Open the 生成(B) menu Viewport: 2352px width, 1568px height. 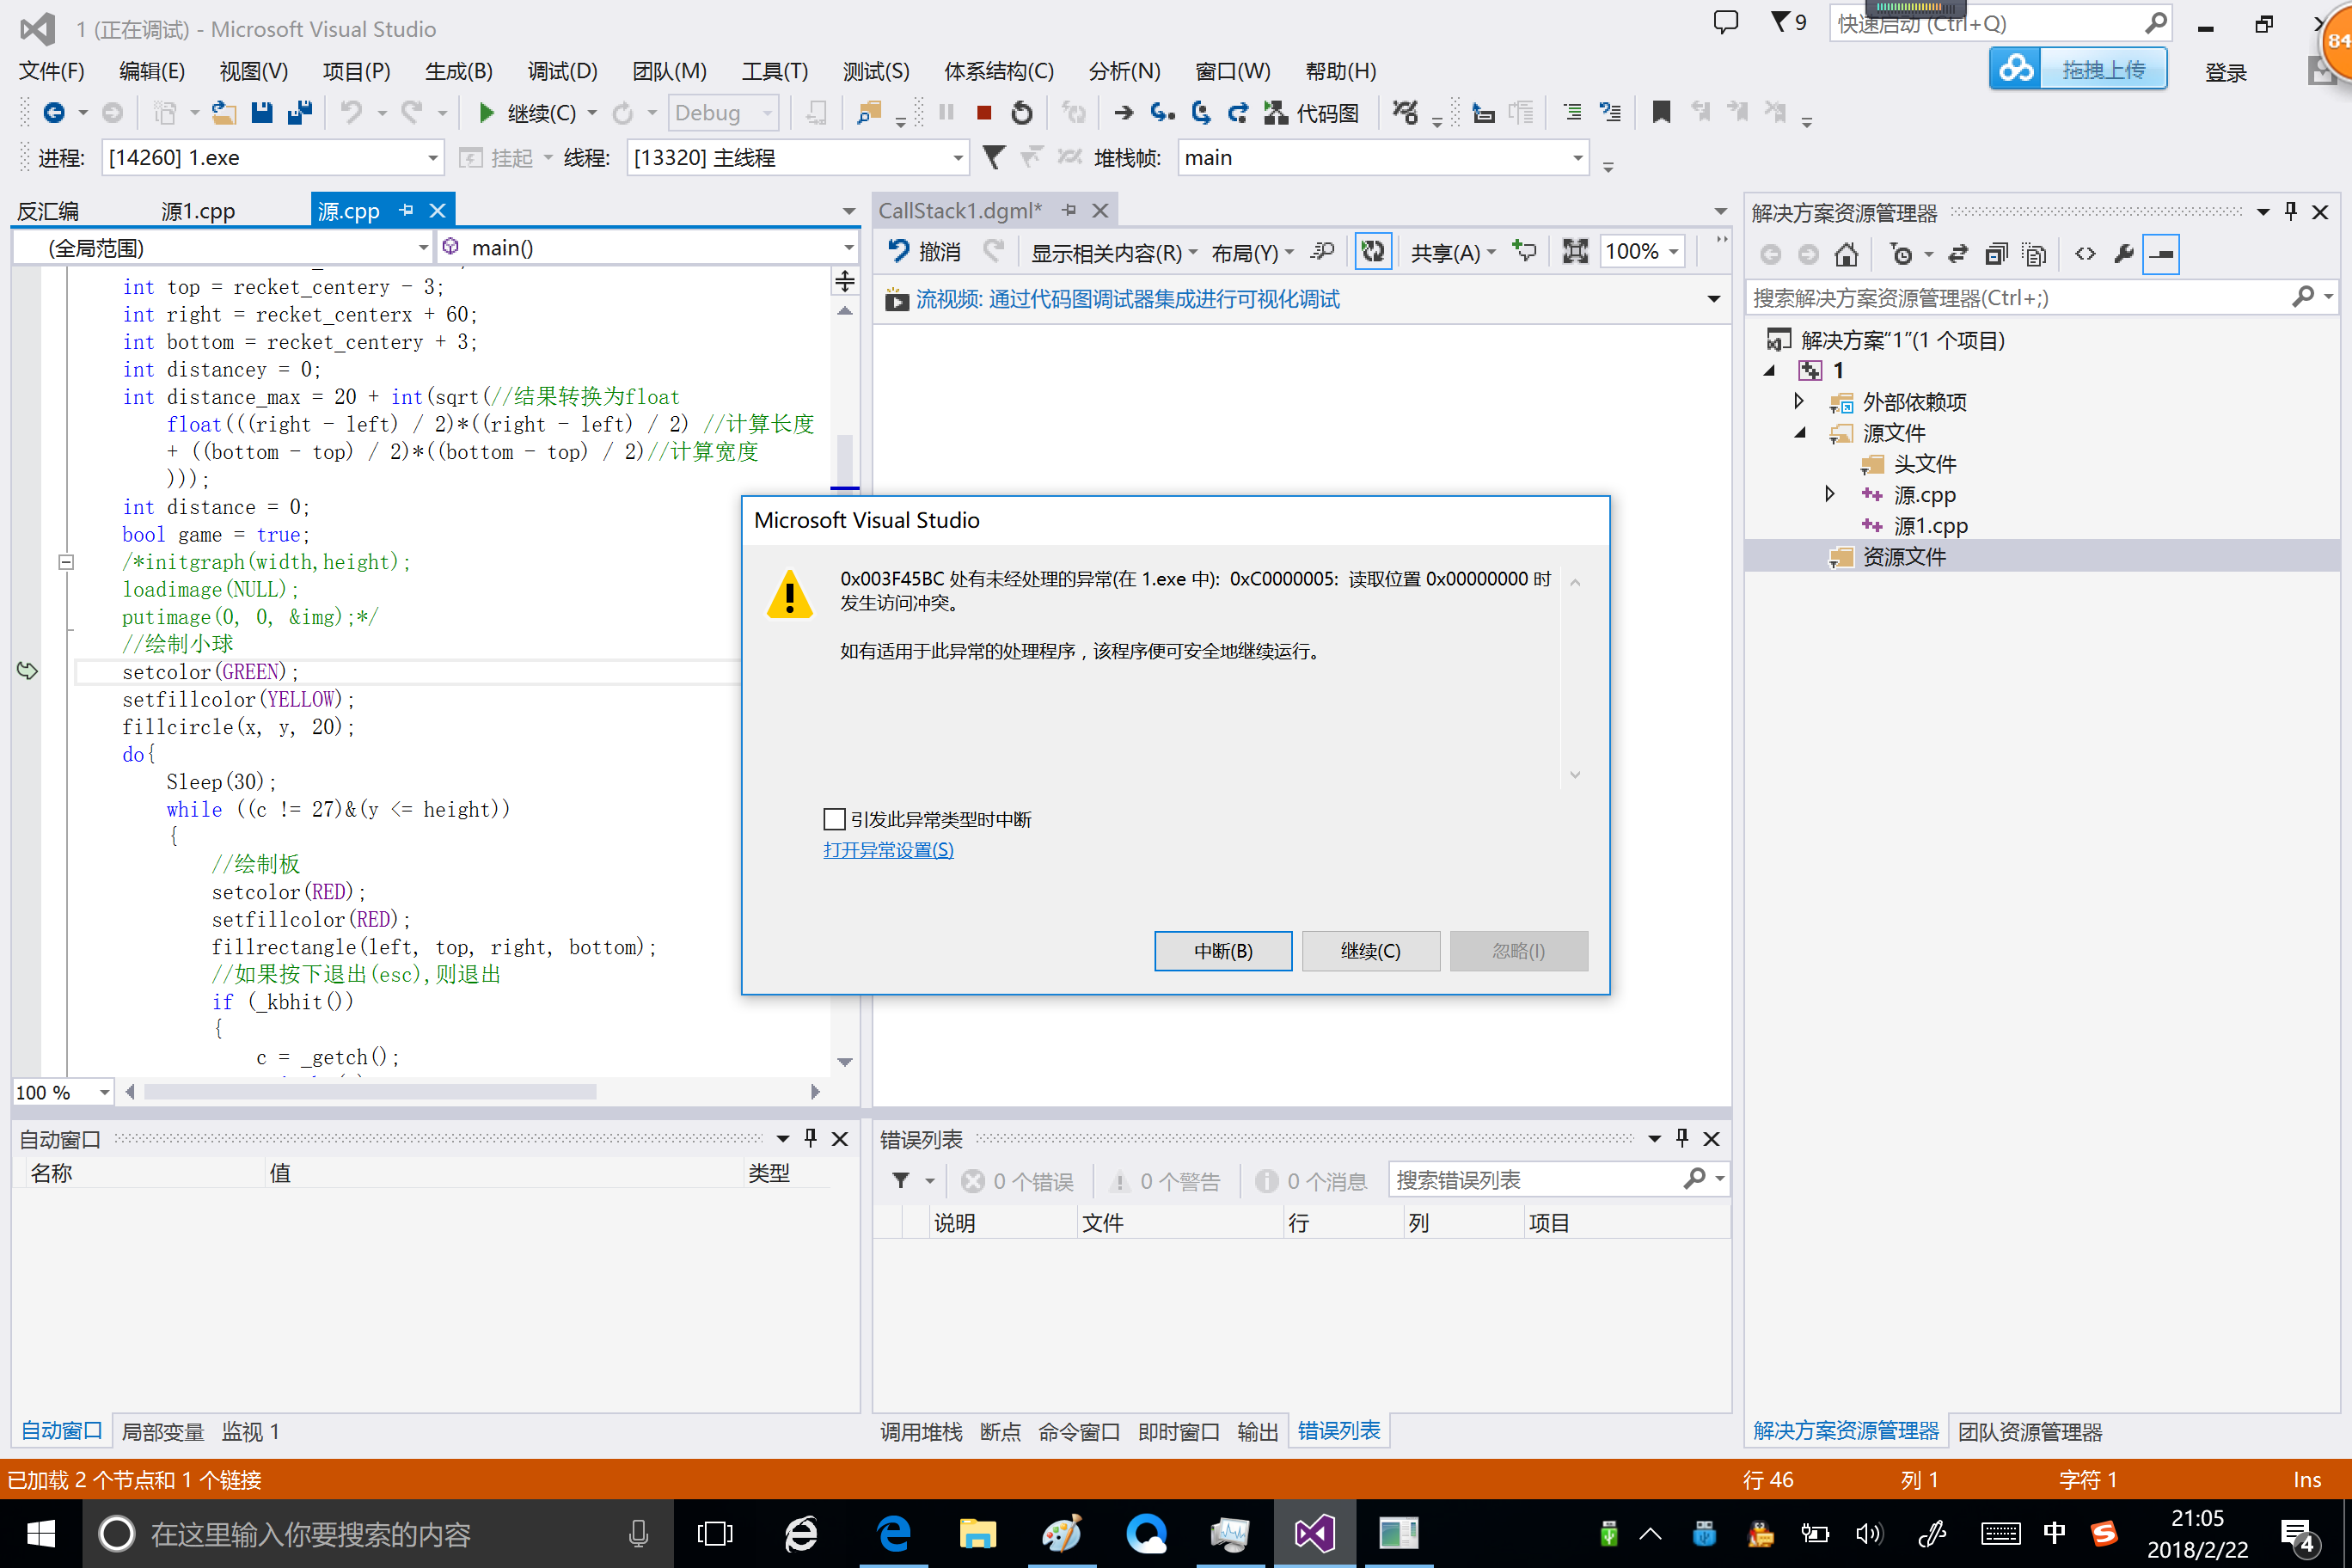pos(459,71)
